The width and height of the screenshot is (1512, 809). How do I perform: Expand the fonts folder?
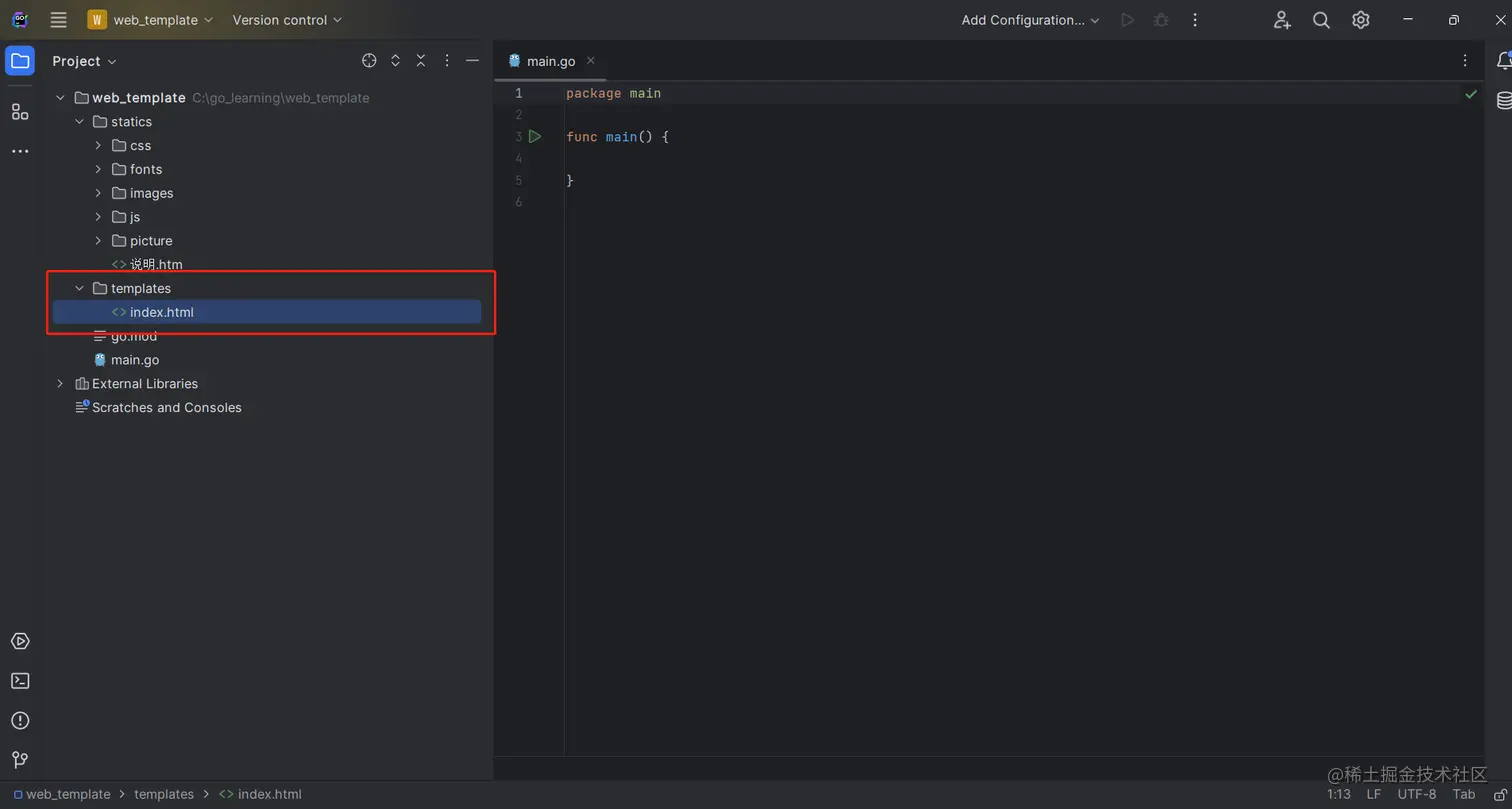coord(98,170)
